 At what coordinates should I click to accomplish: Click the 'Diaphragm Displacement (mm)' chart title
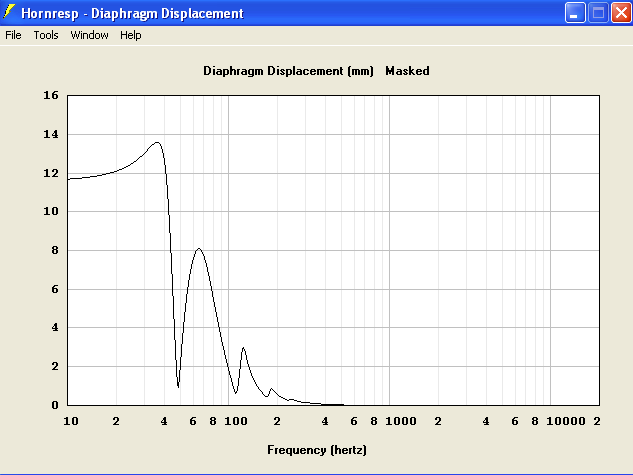[288, 71]
